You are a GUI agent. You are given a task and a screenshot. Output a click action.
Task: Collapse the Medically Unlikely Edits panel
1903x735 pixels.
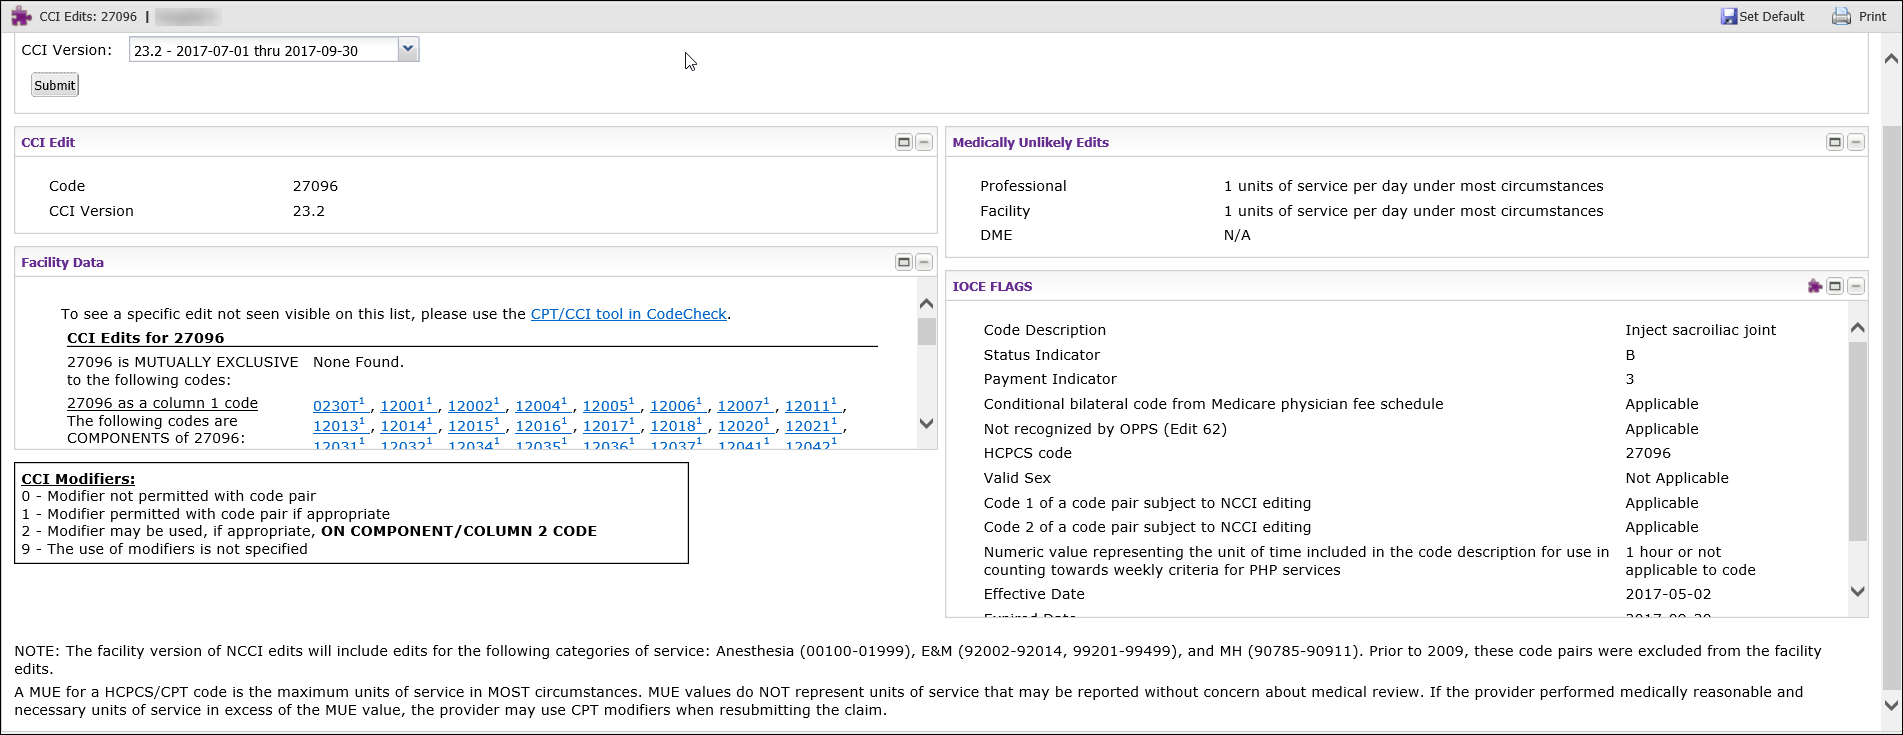(x=1856, y=142)
